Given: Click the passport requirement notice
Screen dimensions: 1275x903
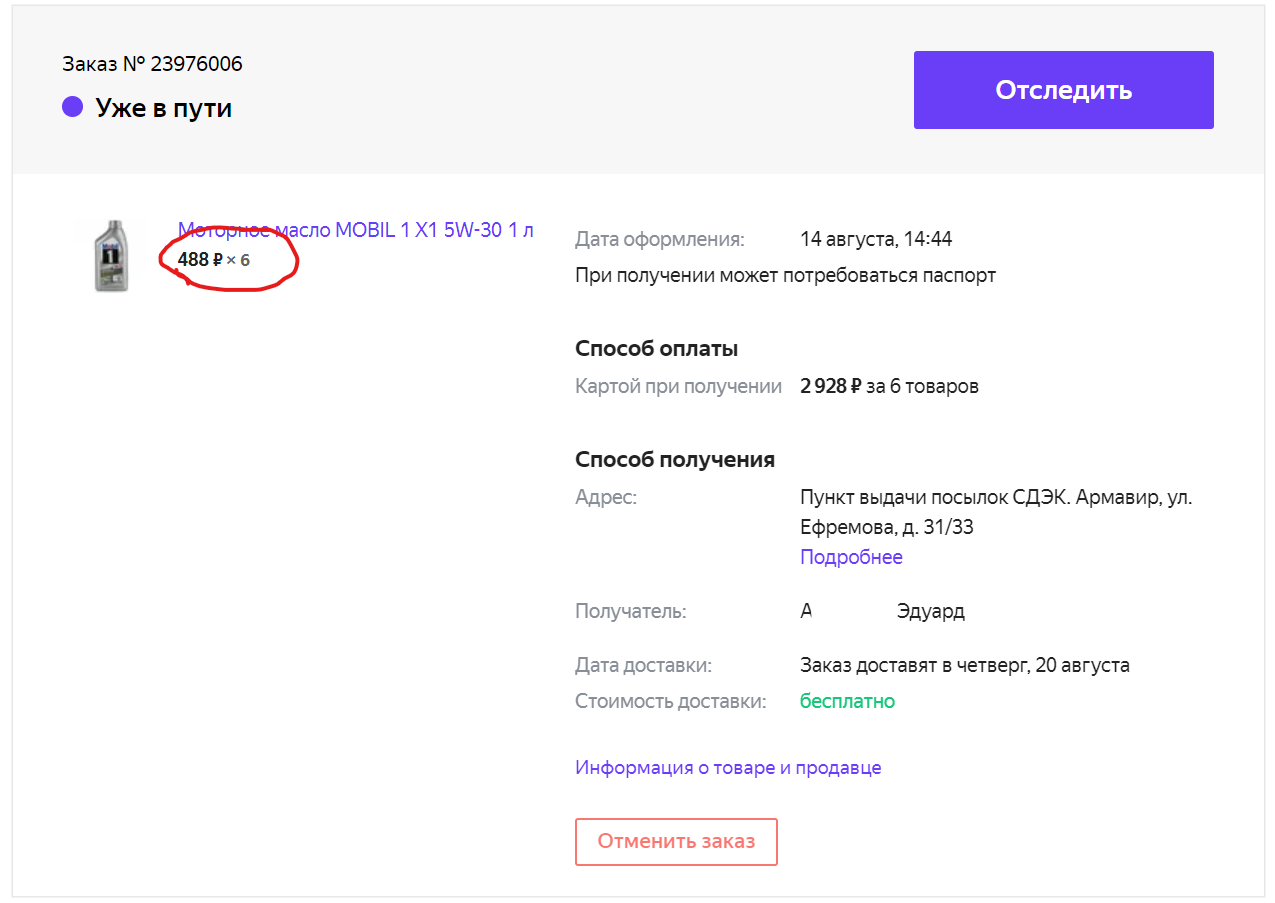Looking at the screenshot, I should coord(786,275).
